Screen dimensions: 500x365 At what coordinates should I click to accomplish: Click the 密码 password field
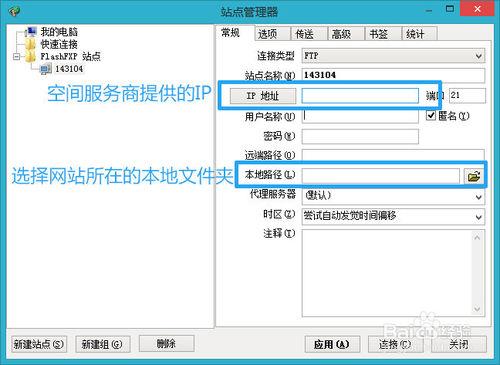(360, 136)
